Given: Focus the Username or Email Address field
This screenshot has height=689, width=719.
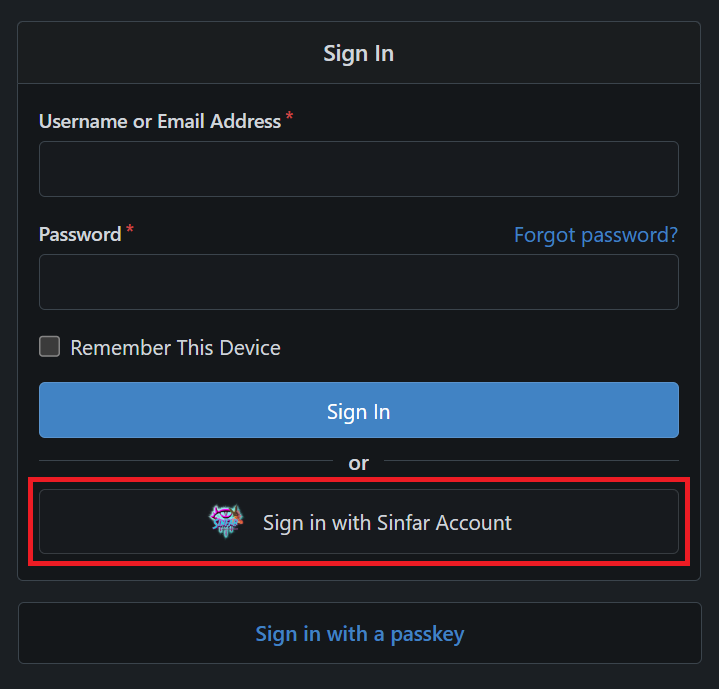Looking at the screenshot, I should [x=359, y=169].
